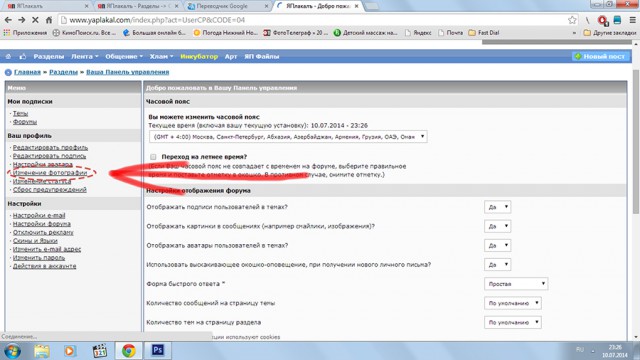The height and width of the screenshot is (360, 640).
Task: Open File Explorer from taskbar
Action: (41, 351)
